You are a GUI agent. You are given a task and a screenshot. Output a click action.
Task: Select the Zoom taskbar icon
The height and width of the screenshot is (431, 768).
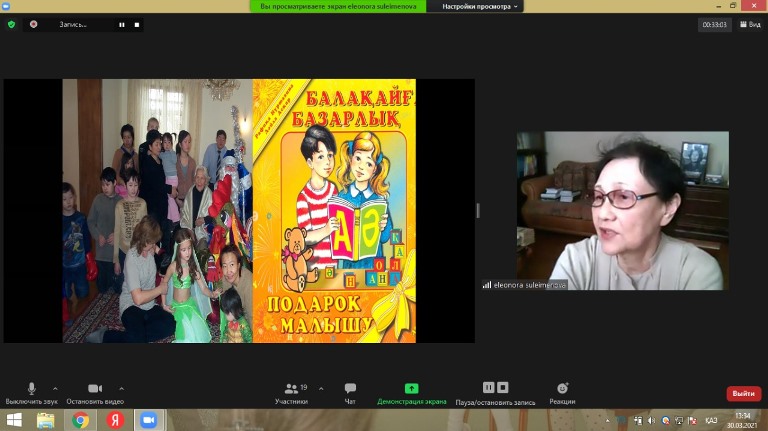(x=149, y=420)
